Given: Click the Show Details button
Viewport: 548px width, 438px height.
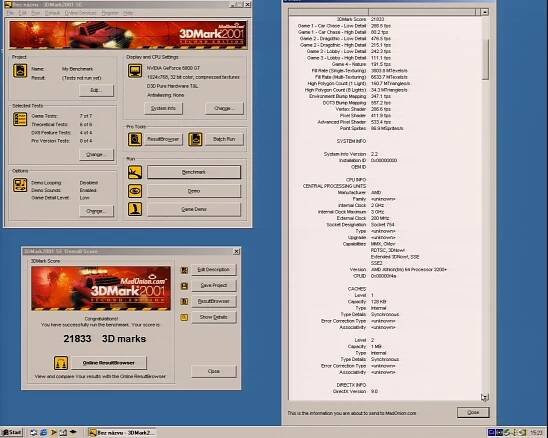Looking at the screenshot, I should click(214, 317).
